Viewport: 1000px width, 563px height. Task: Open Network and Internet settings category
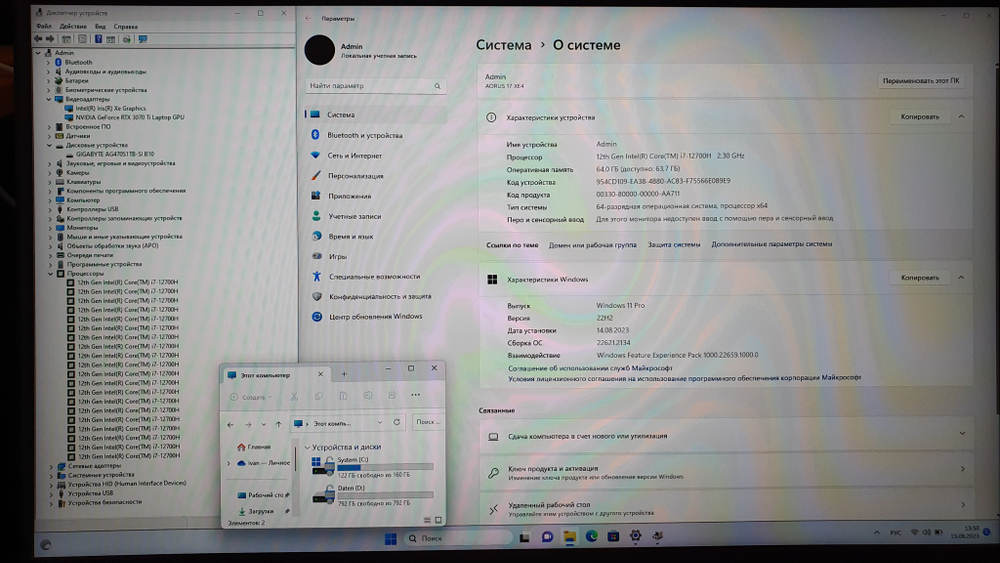[355, 156]
